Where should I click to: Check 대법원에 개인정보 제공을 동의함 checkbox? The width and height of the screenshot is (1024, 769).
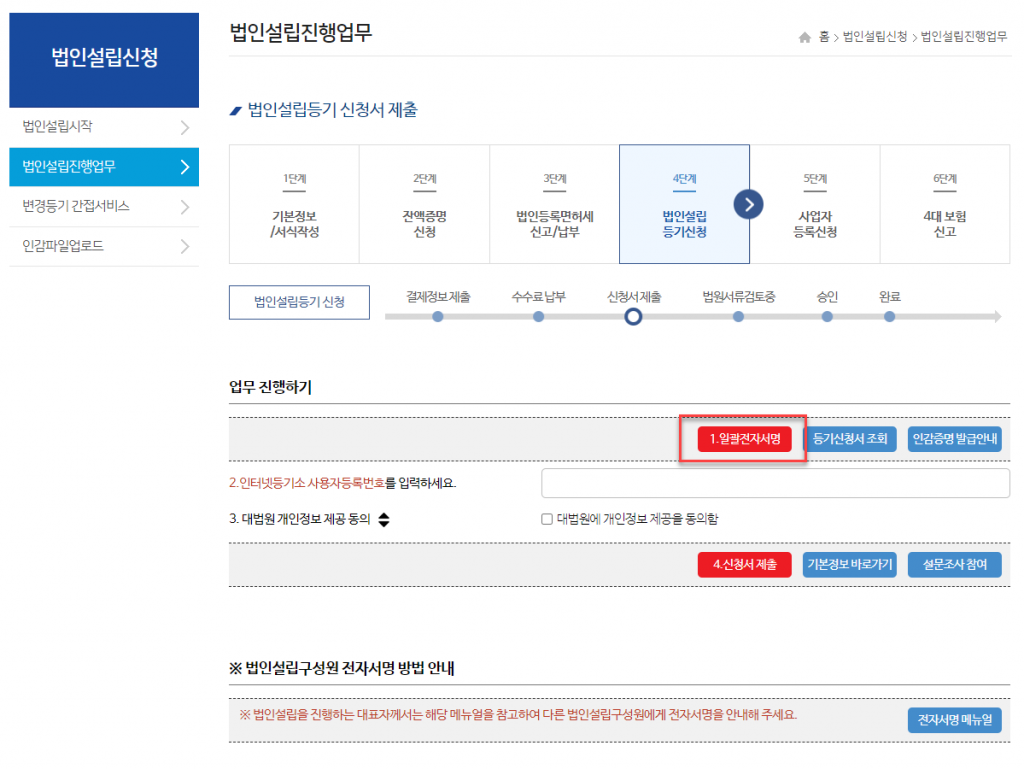tap(547, 519)
